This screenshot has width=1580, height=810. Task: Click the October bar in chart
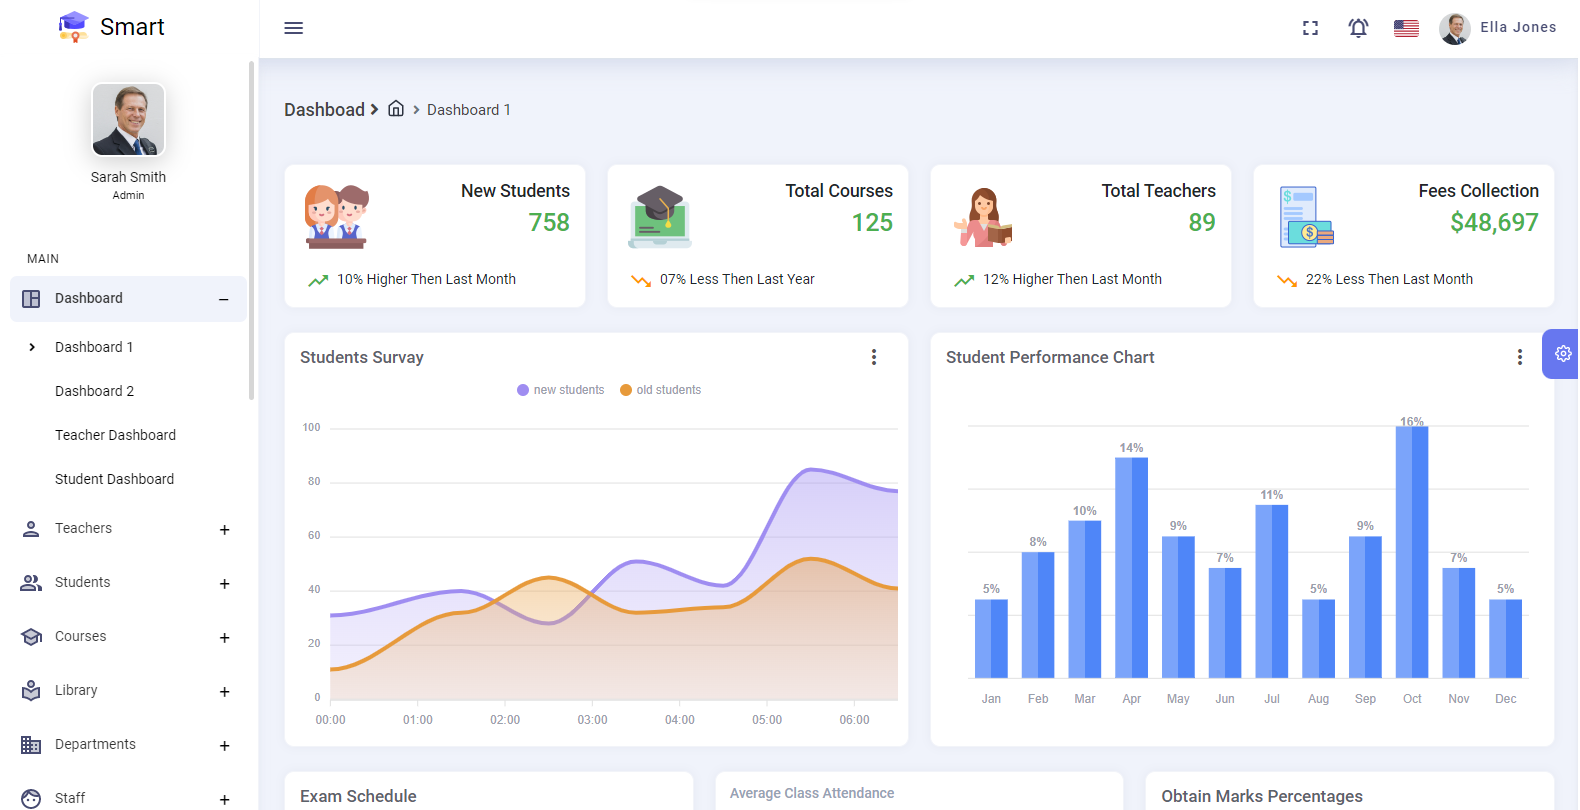coord(1411,552)
